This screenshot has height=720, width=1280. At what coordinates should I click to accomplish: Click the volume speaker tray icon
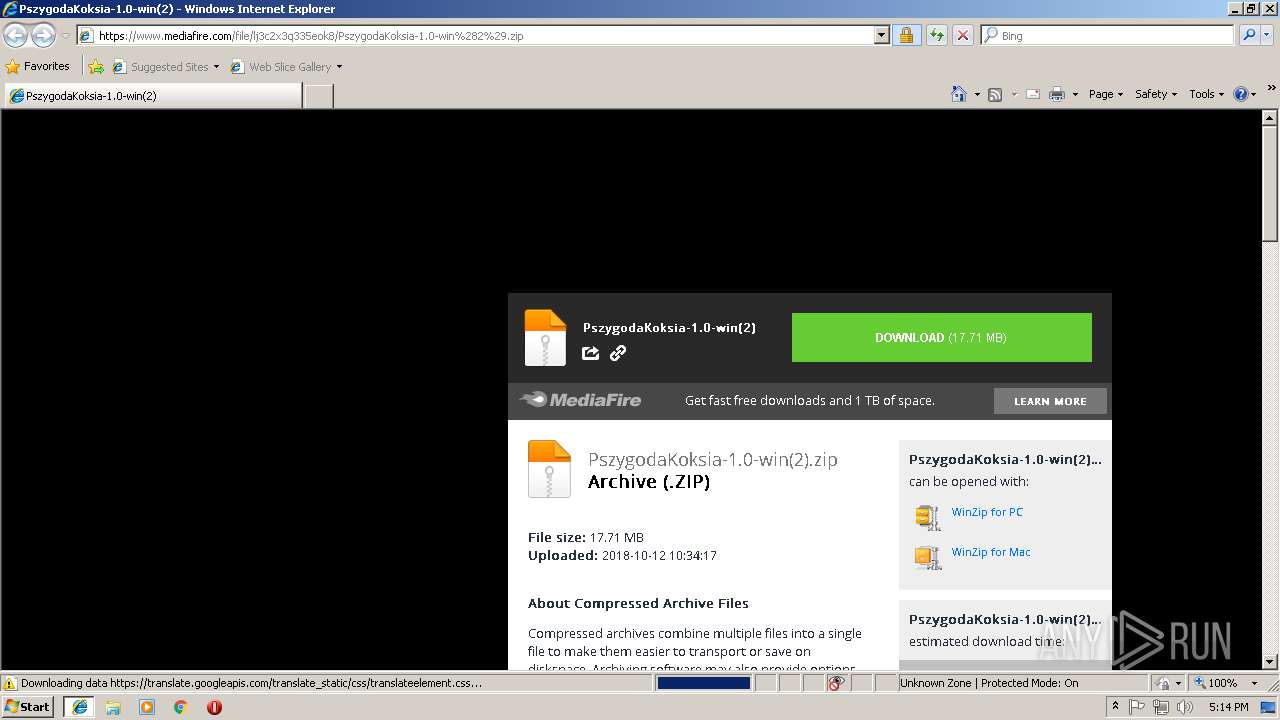(x=1185, y=707)
